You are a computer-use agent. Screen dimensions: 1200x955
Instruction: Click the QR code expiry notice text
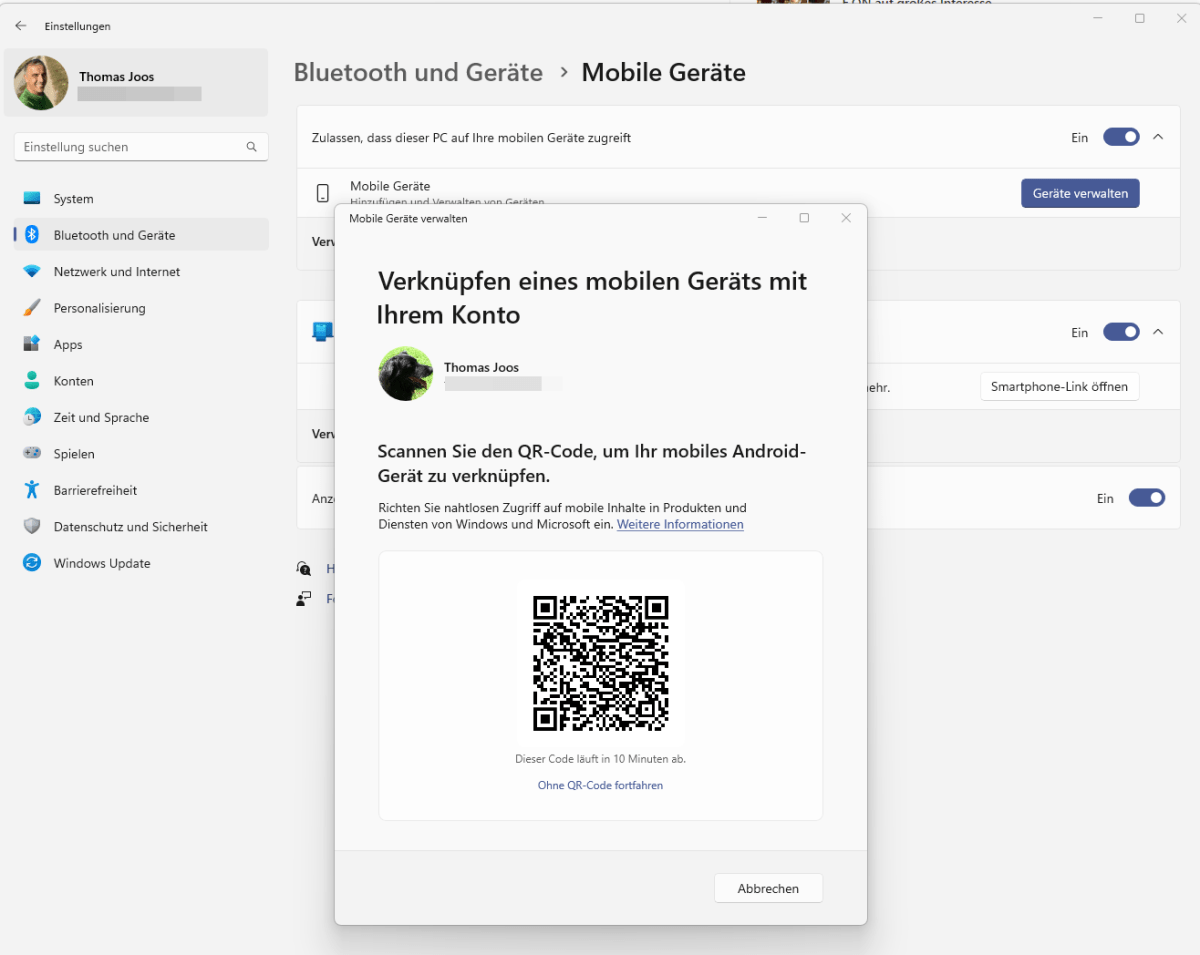[600, 759]
